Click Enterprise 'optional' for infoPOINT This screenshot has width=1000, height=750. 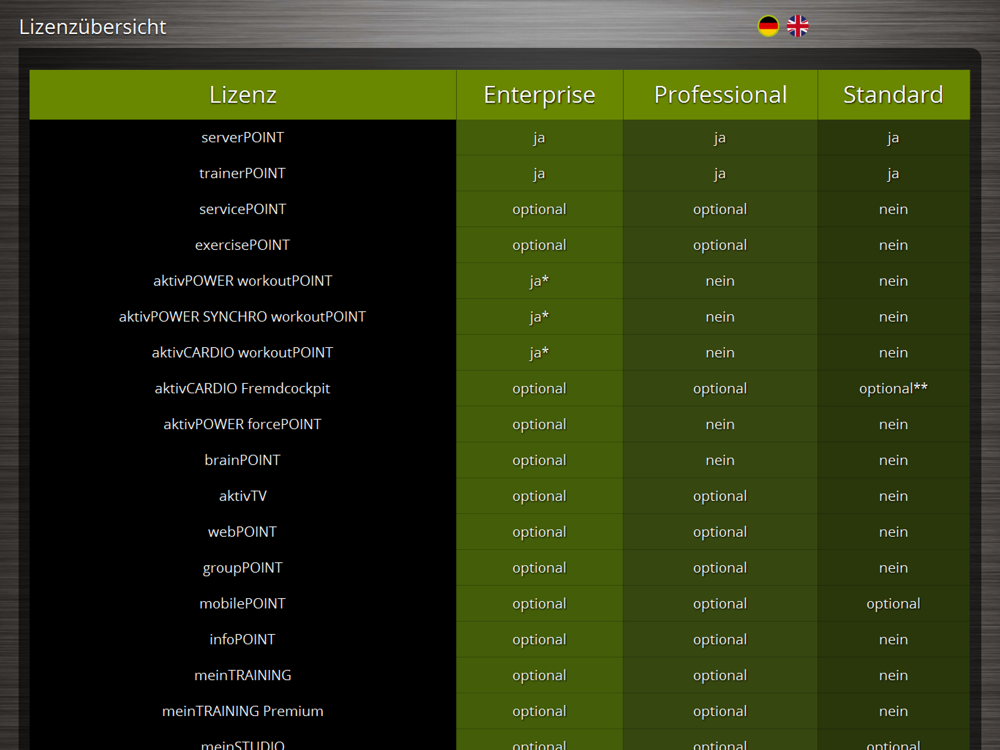click(x=539, y=640)
